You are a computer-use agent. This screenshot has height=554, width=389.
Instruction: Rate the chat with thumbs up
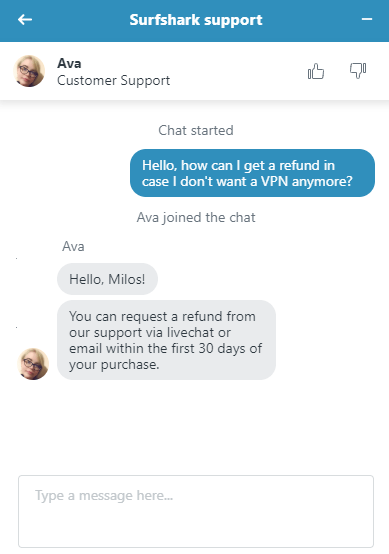click(x=316, y=71)
